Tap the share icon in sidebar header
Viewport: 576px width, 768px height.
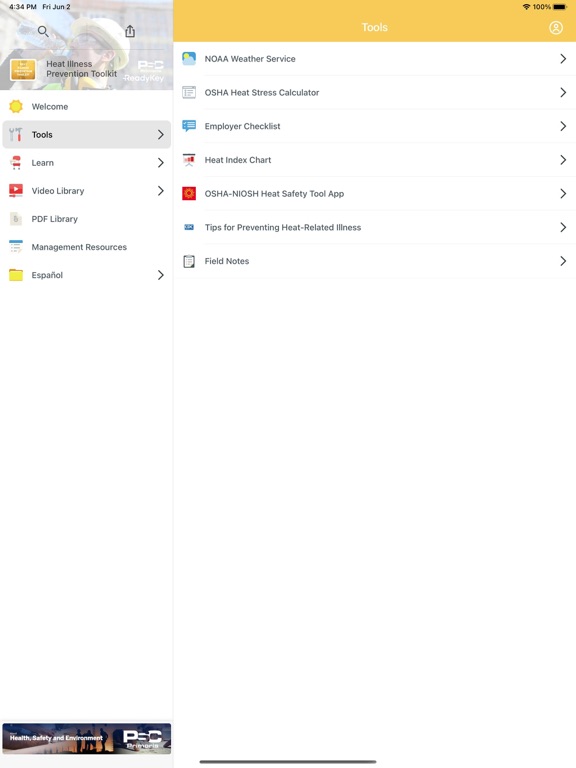[130, 31]
